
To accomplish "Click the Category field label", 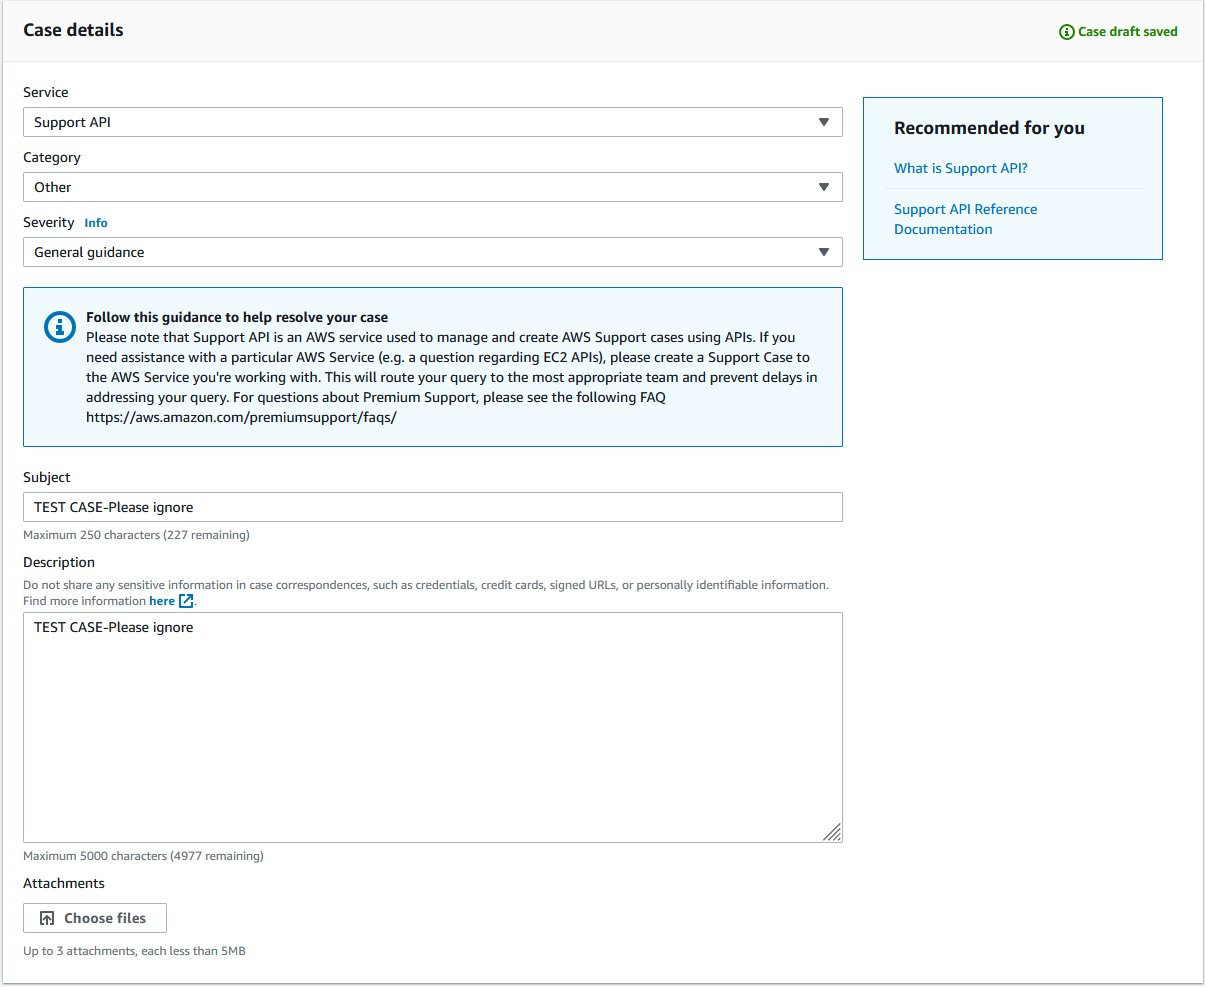I will [52, 157].
